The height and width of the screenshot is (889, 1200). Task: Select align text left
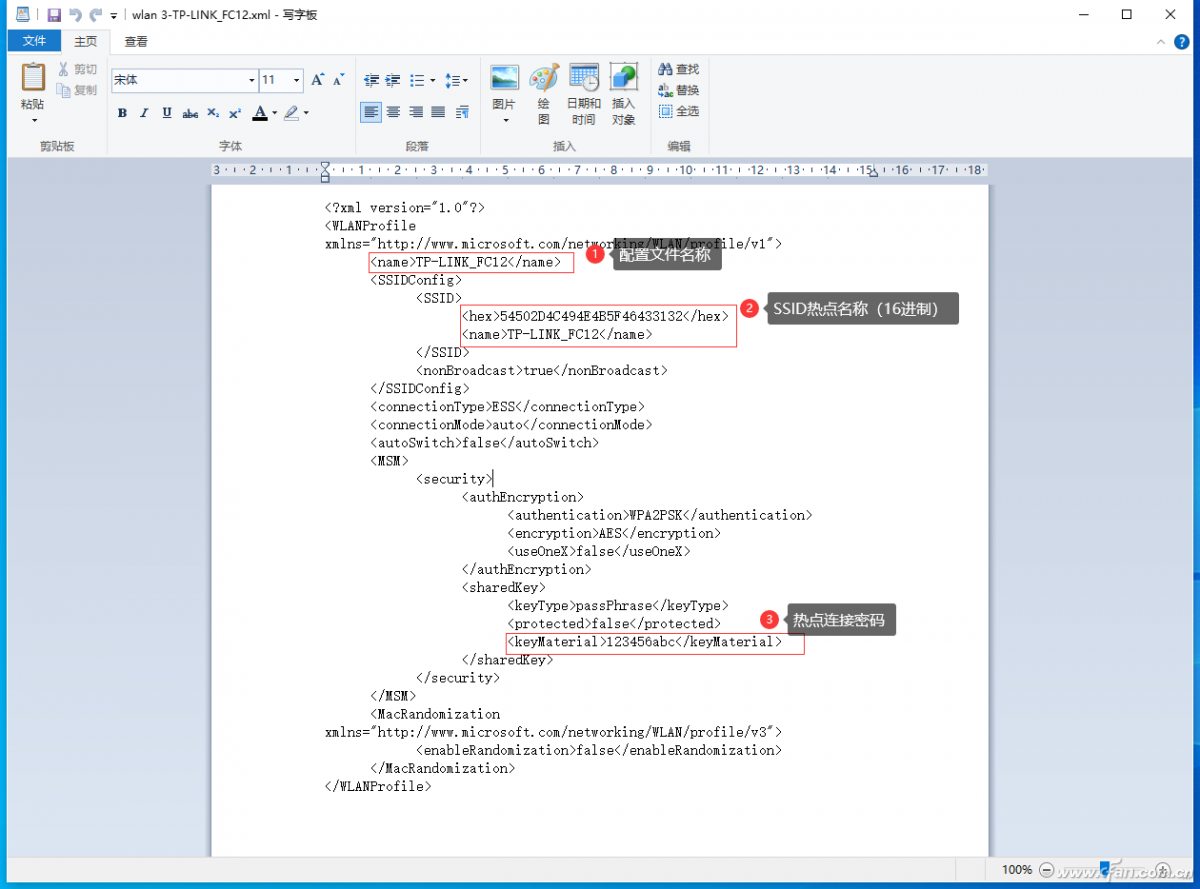pyautogui.click(x=371, y=113)
